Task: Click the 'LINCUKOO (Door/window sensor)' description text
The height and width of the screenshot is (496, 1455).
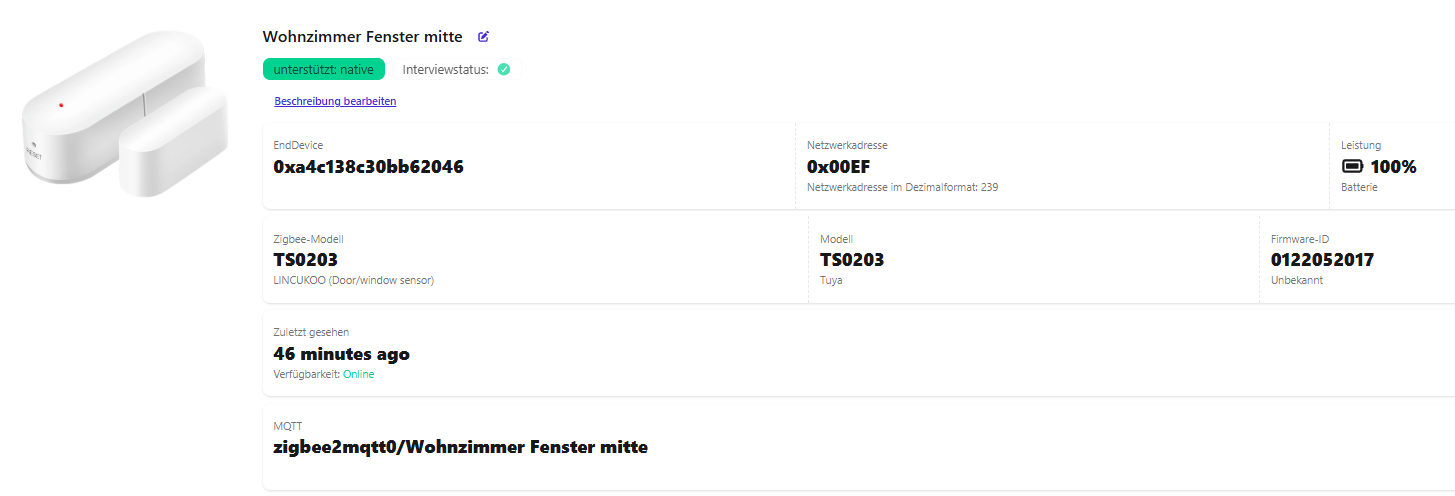Action: (353, 280)
